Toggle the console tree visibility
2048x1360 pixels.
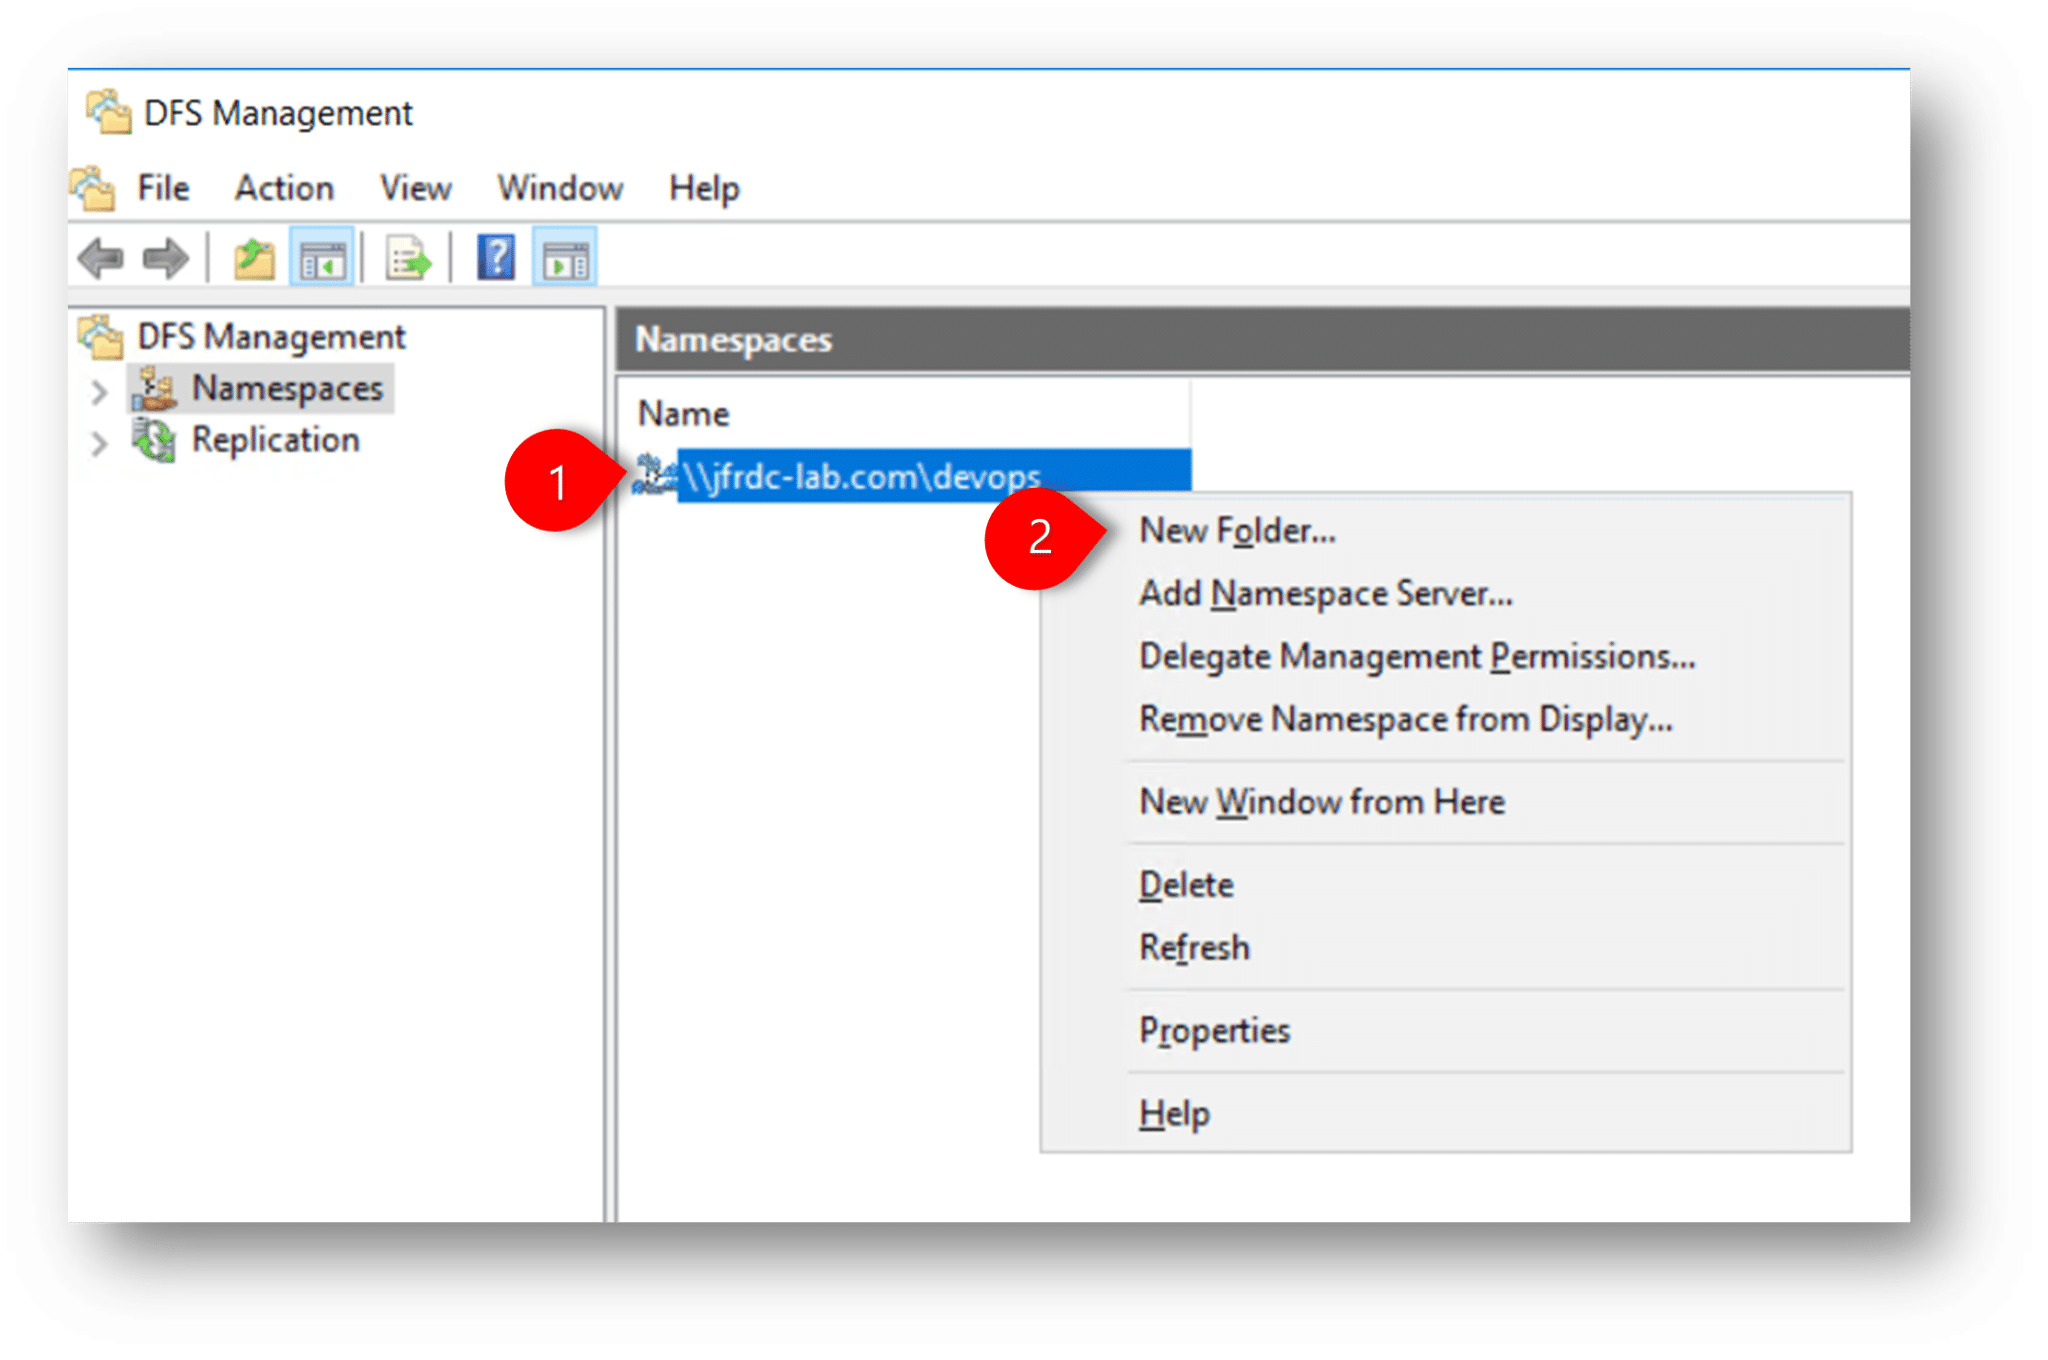coord(322,256)
